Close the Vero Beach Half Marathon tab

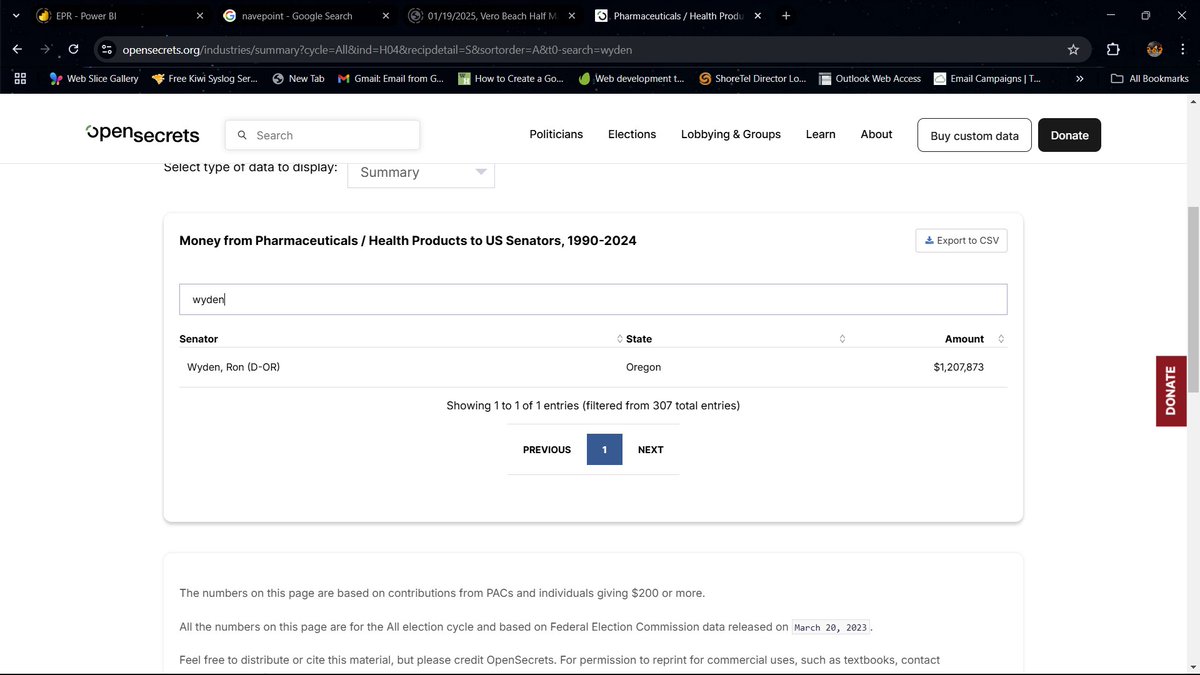(x=571, y=16)
